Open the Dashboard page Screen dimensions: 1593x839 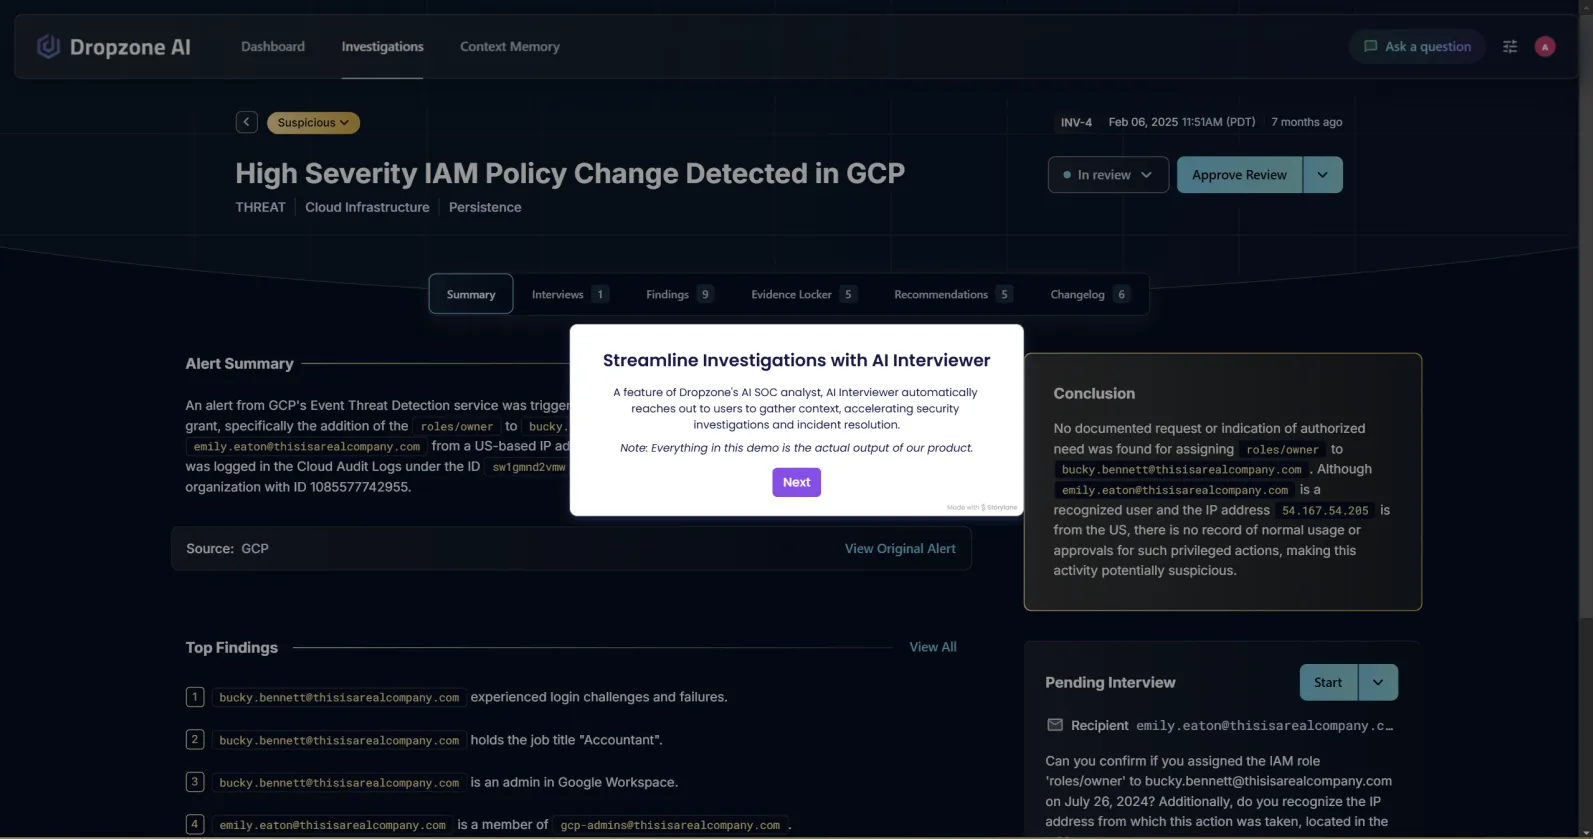pyautogui.click(x=273, y=47)
